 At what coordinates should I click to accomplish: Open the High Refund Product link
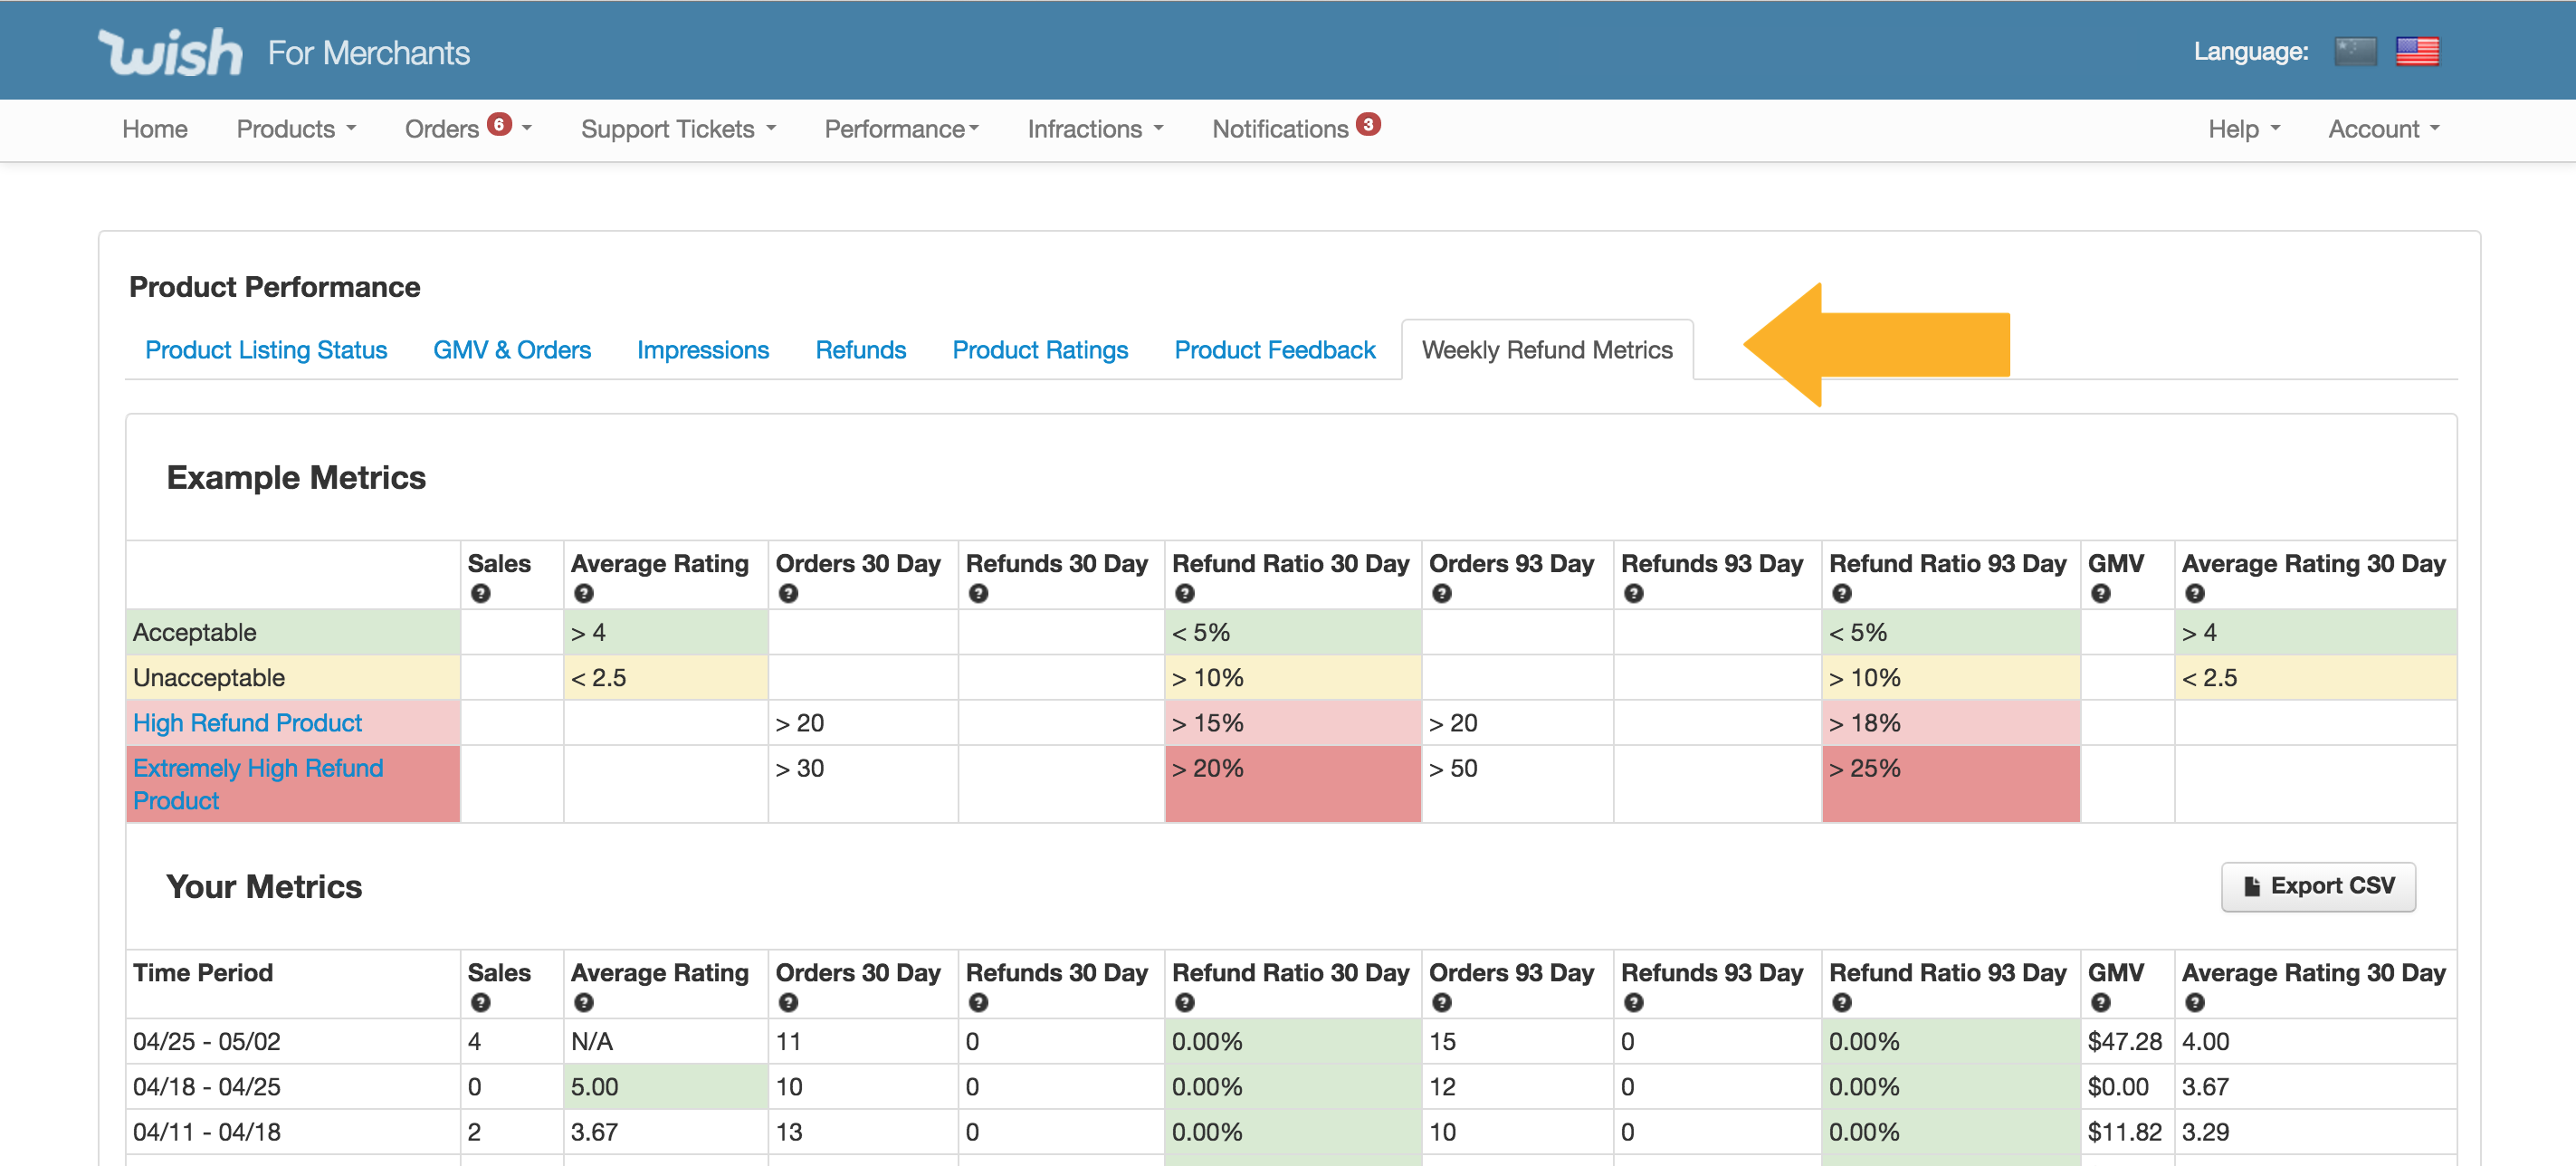pyautogui.click(x=247, y=723)
